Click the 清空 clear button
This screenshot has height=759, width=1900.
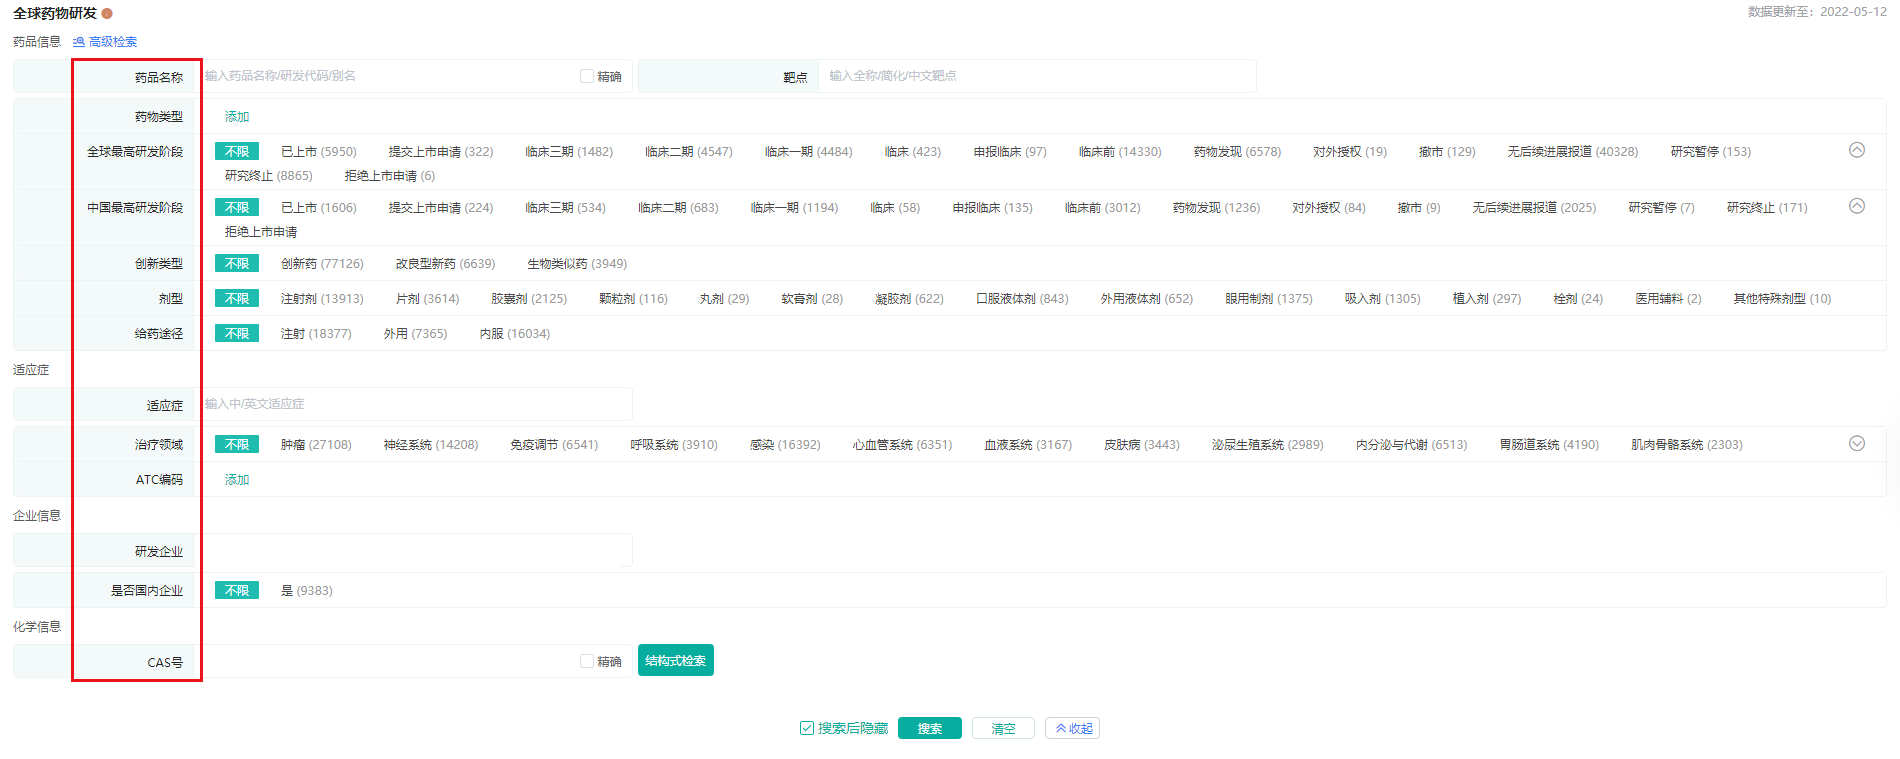click(x=1003, y=728)
